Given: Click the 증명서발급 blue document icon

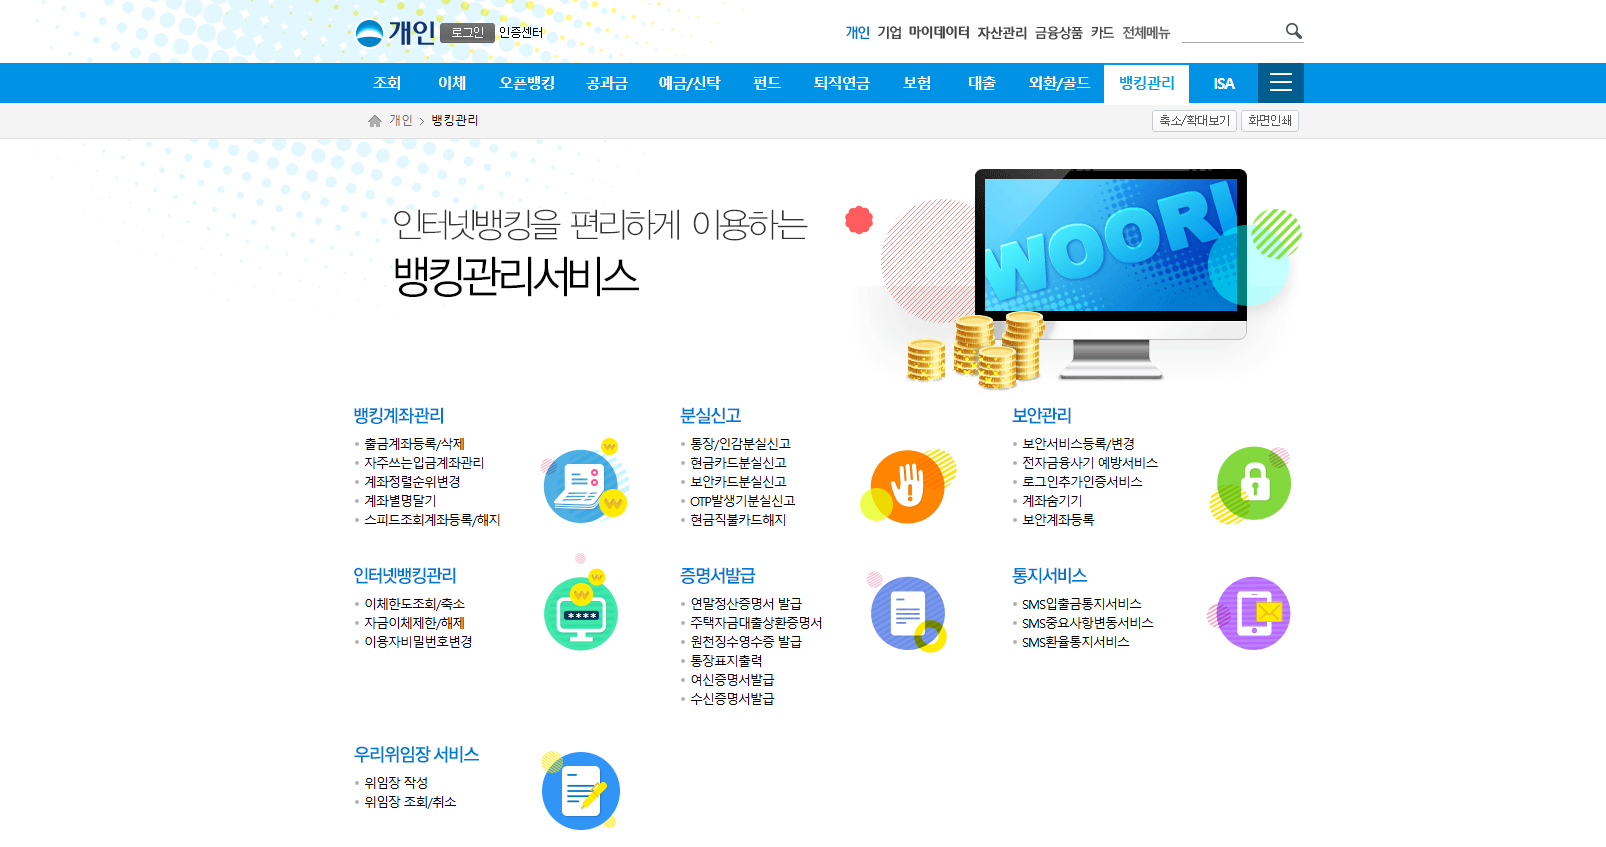Looking at the screenshot, I should pyautogui.click(x=907, y=613).
